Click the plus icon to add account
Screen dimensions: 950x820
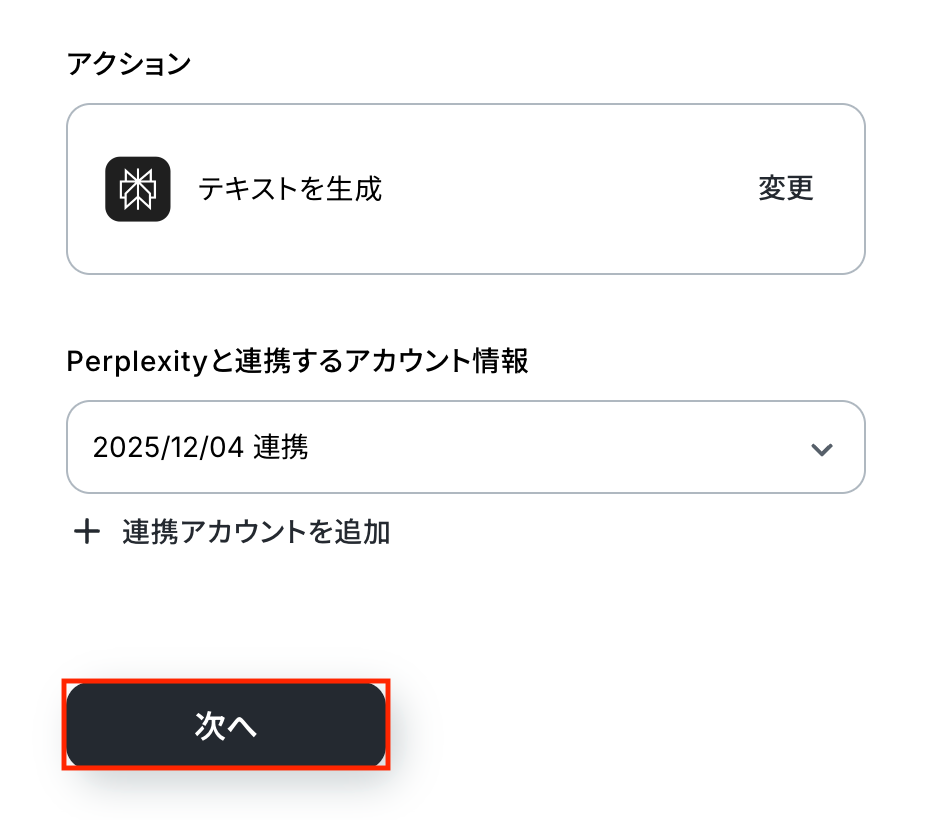(87, 532)
